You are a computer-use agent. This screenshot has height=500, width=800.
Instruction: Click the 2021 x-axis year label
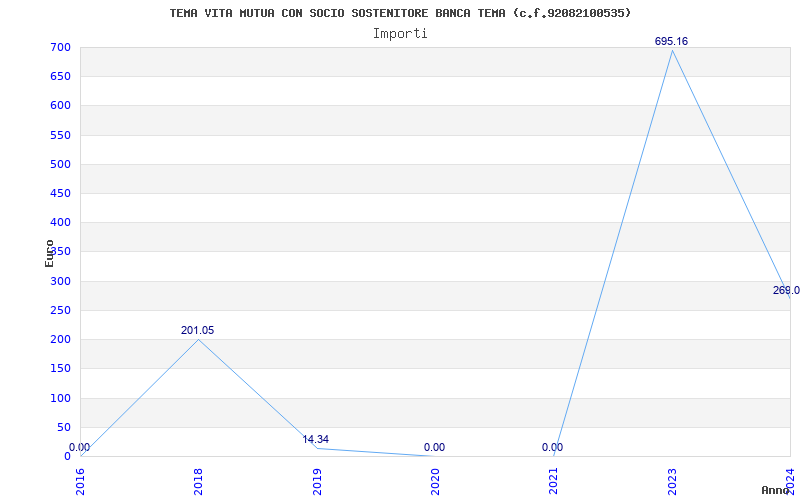point(554,482)
